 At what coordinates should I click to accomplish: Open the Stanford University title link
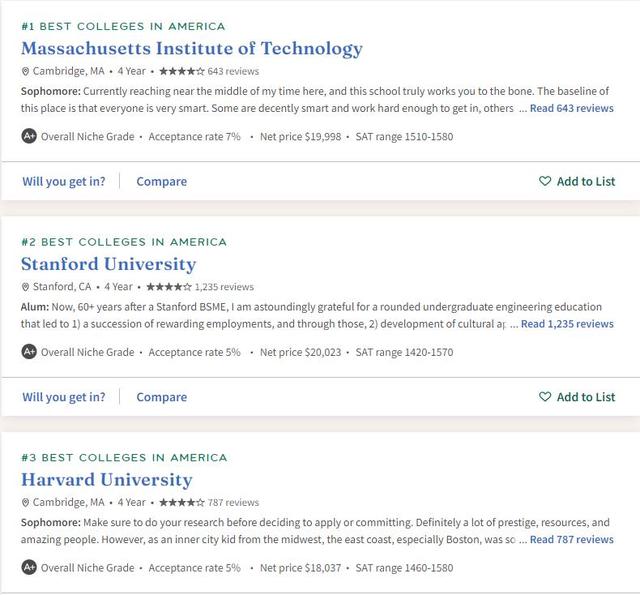point(108,264)
